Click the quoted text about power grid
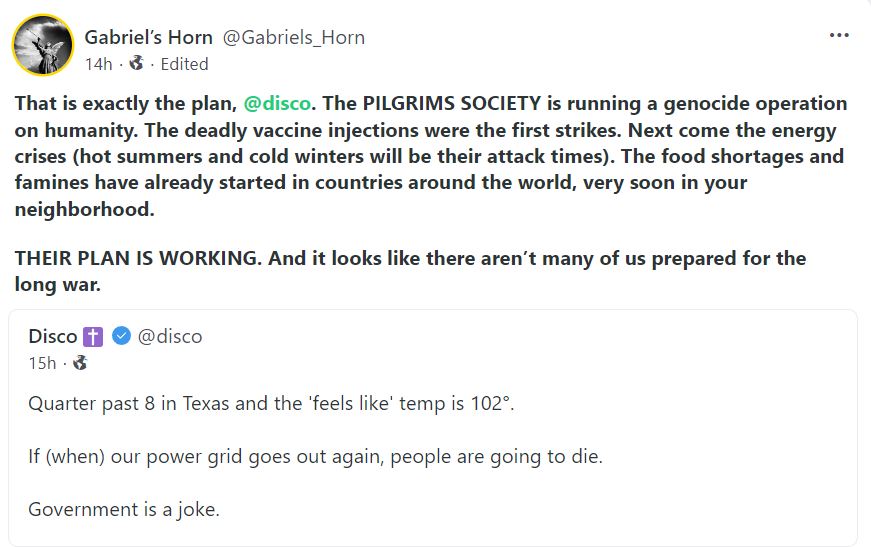Viewport: 871px width, 547px height. (316, 456)
